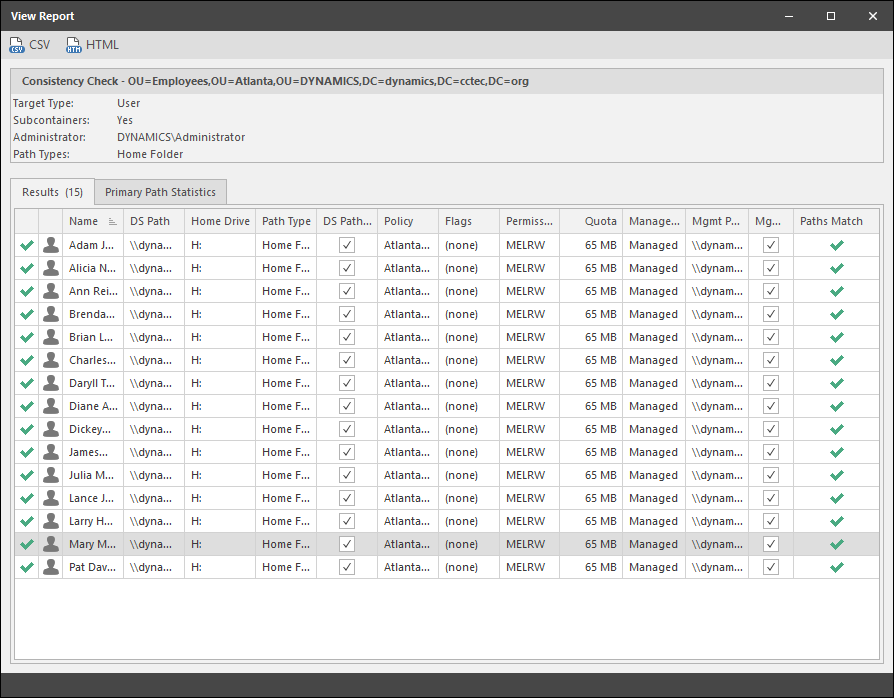Click the user icon for Adam J. row
Viewport: 894px width, 698px height.
(x=51, y=245)
